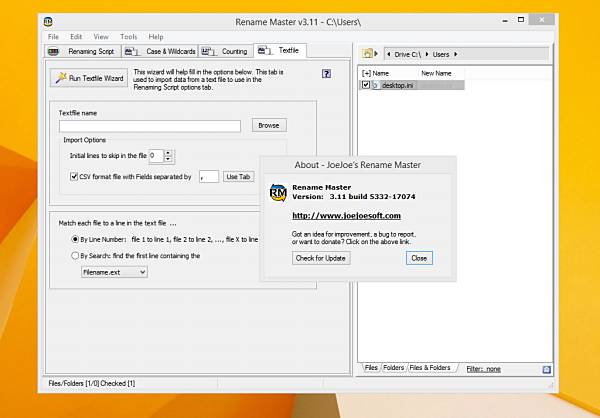Image resolution: width=600 pixels, height=418 pixels.
Task: Select the Files tab at bottom
Action: tap(371, 368)
